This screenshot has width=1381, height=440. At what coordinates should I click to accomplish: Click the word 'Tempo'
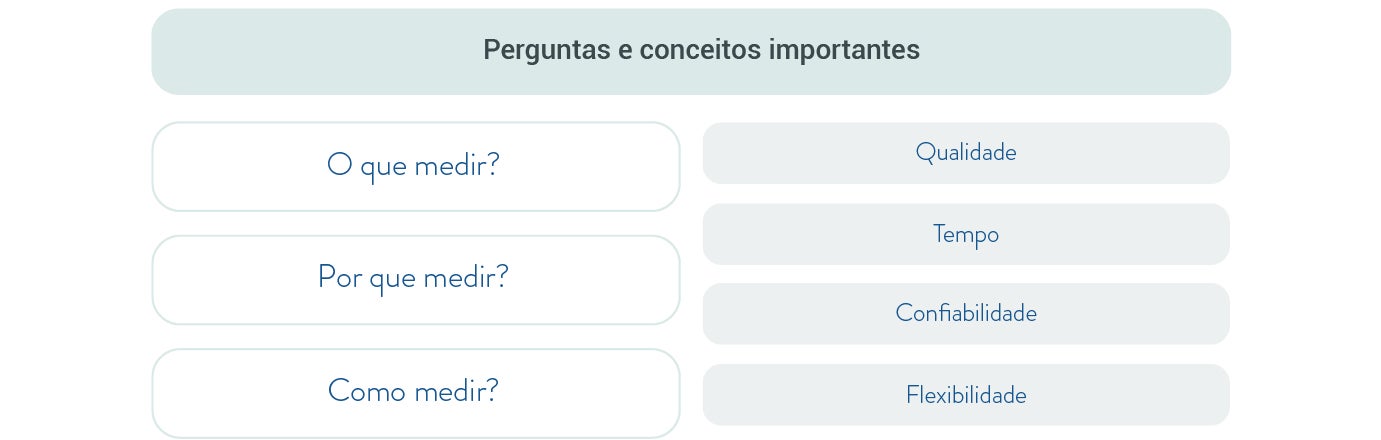[x=966, y=234]
